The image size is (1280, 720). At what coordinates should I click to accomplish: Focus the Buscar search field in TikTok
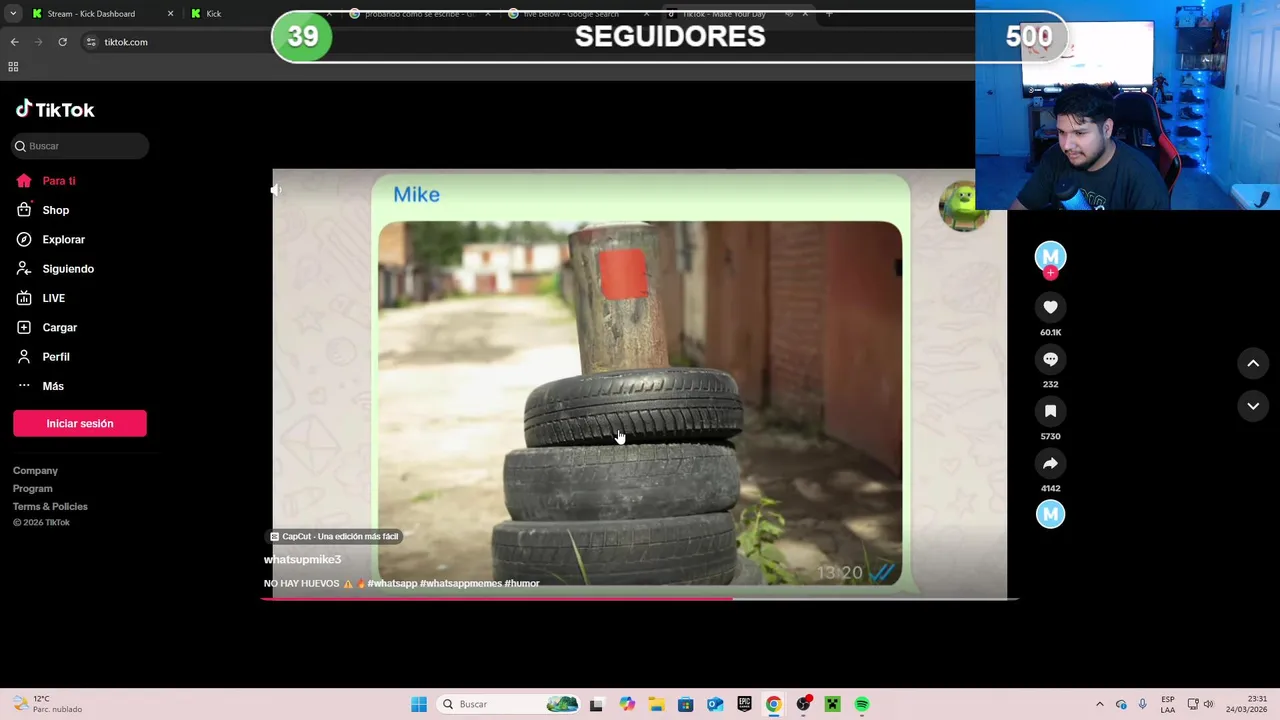80,146
